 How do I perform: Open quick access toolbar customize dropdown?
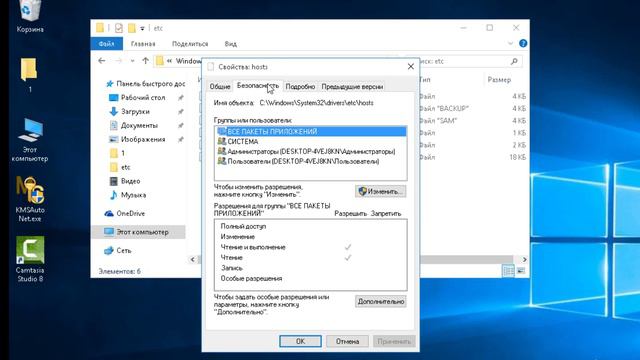pyautogui.click(x=142, y=28)
